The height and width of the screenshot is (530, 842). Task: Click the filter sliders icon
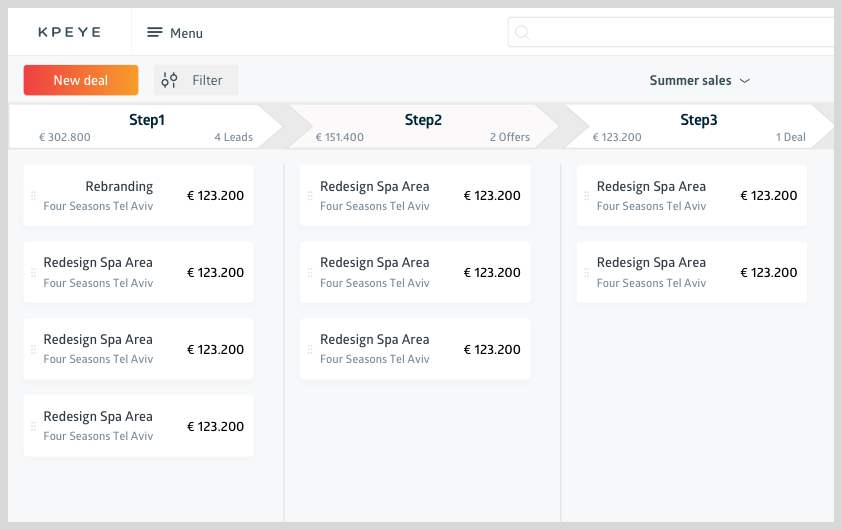(170, 80)
